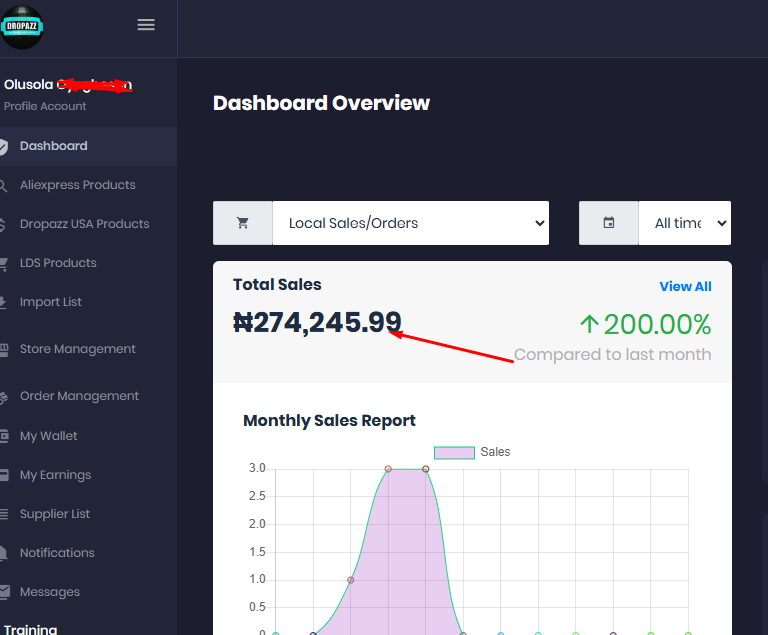Open the All time date range dropdown
The image size is (768, 635).
(x=684, y=223)
